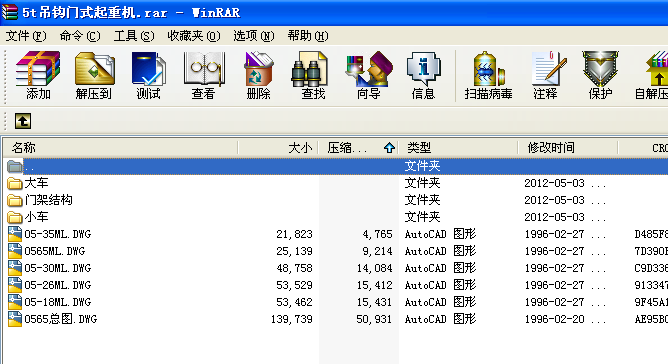
Task: Click the 05-35ML.DWG file icon
Action: (15, 234)
